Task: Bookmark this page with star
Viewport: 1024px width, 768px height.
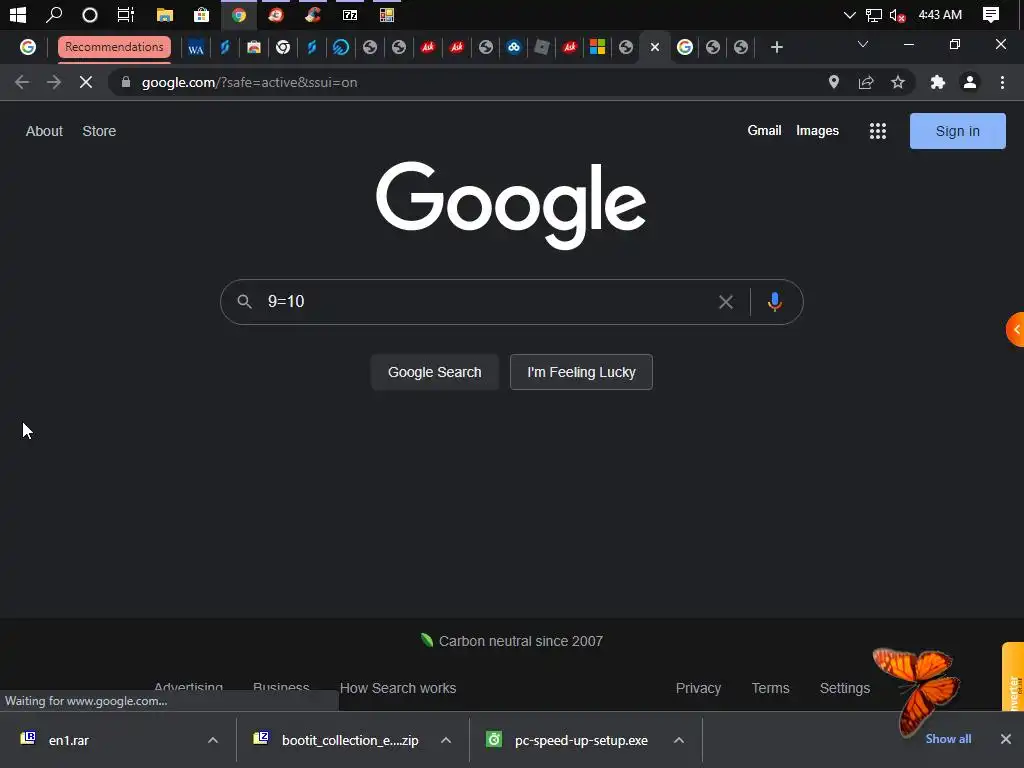Action: click(898, 82)
